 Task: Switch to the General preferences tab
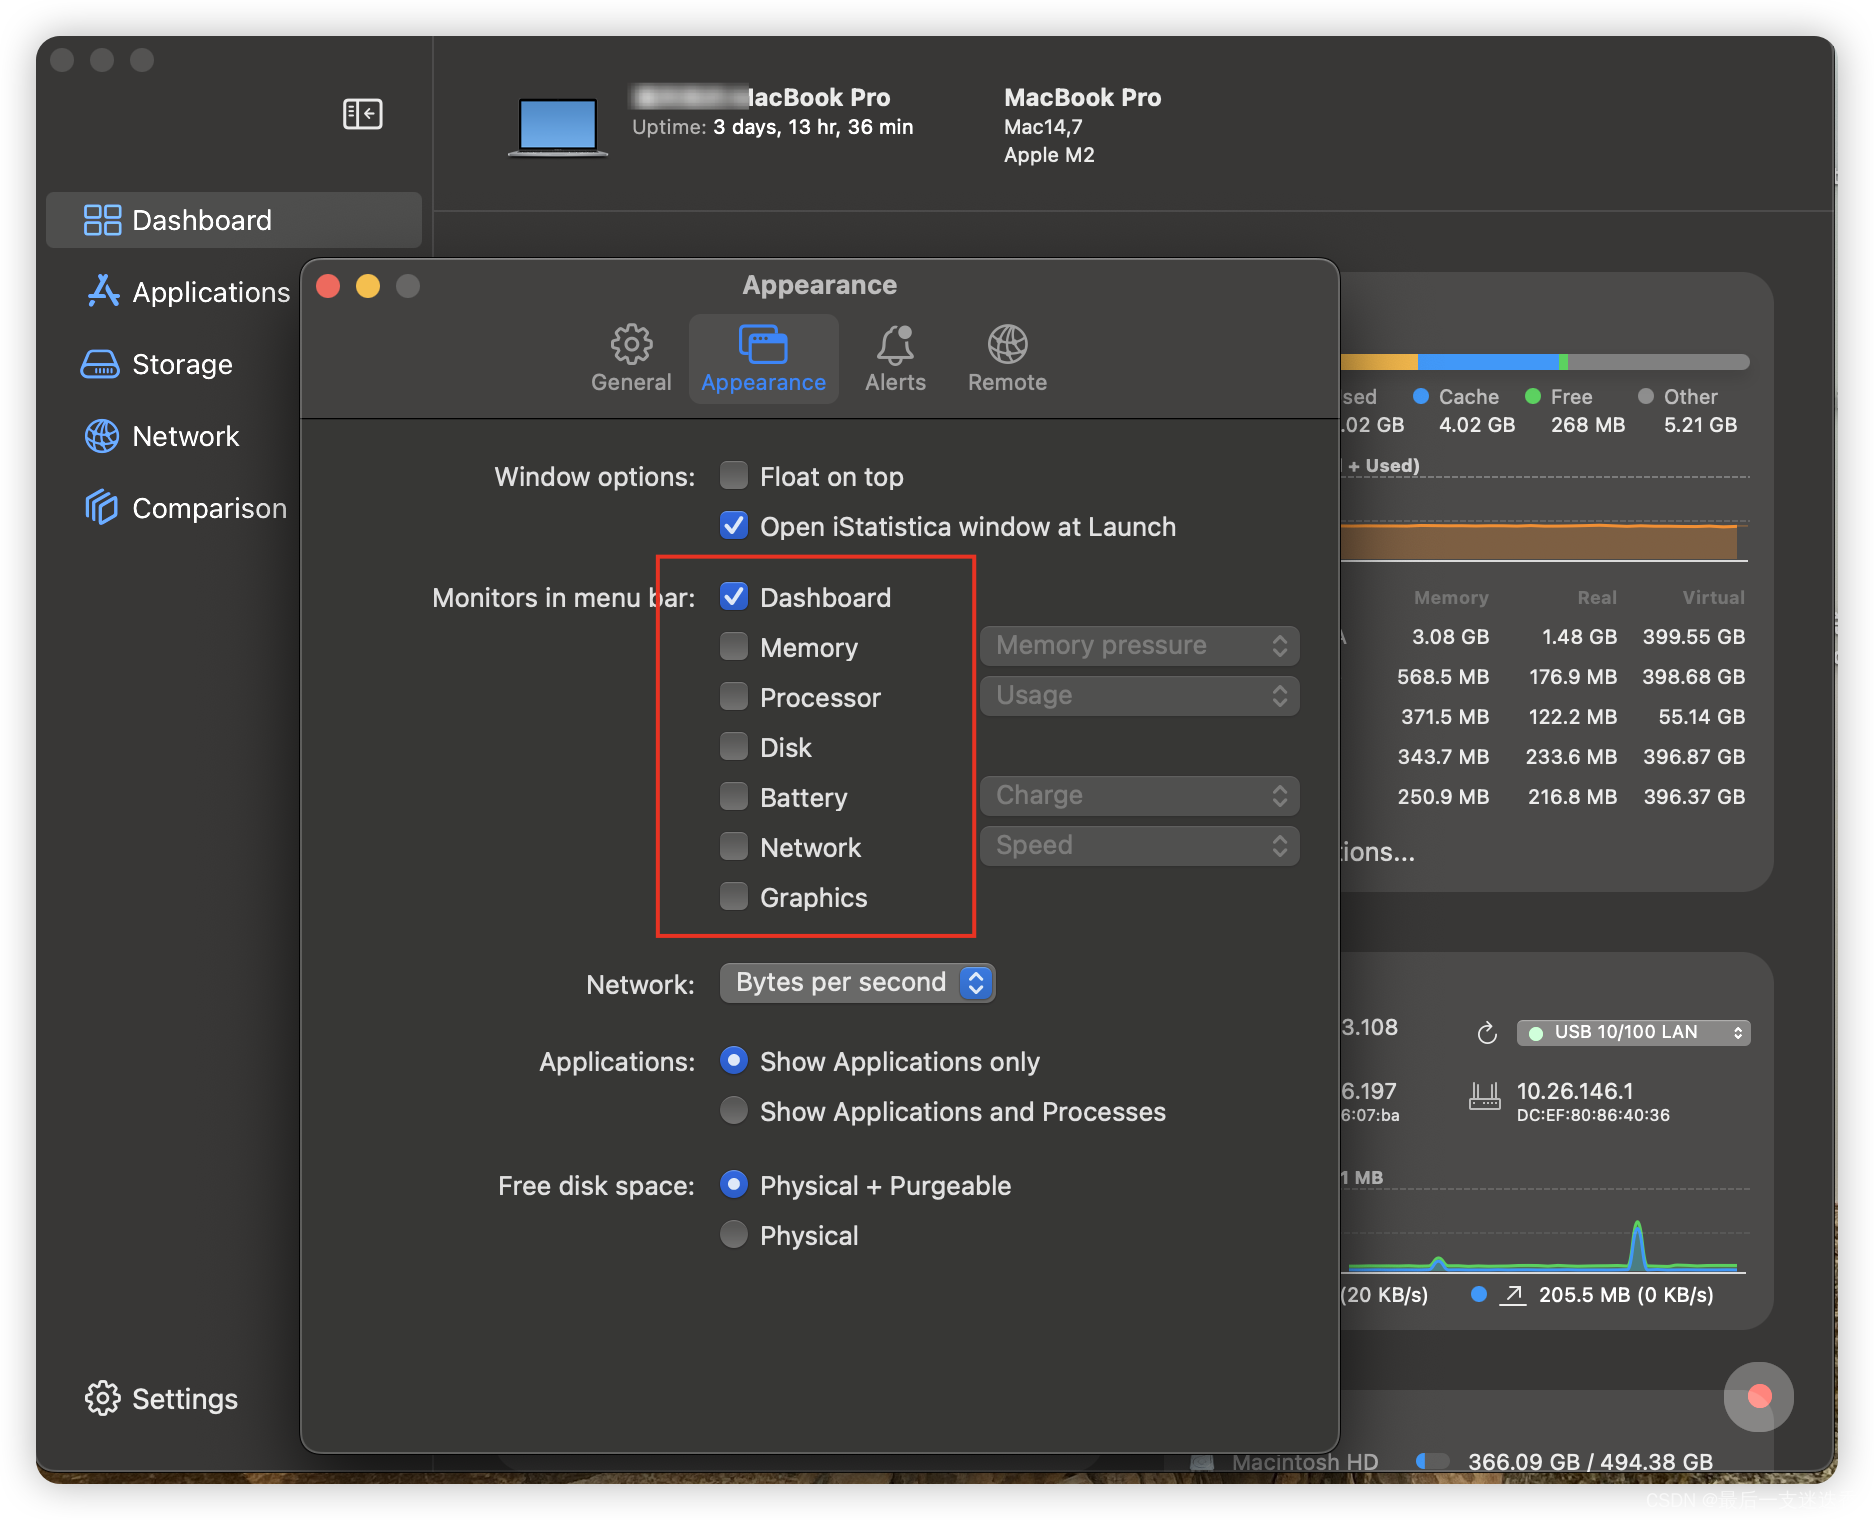(x=631, y=358)
